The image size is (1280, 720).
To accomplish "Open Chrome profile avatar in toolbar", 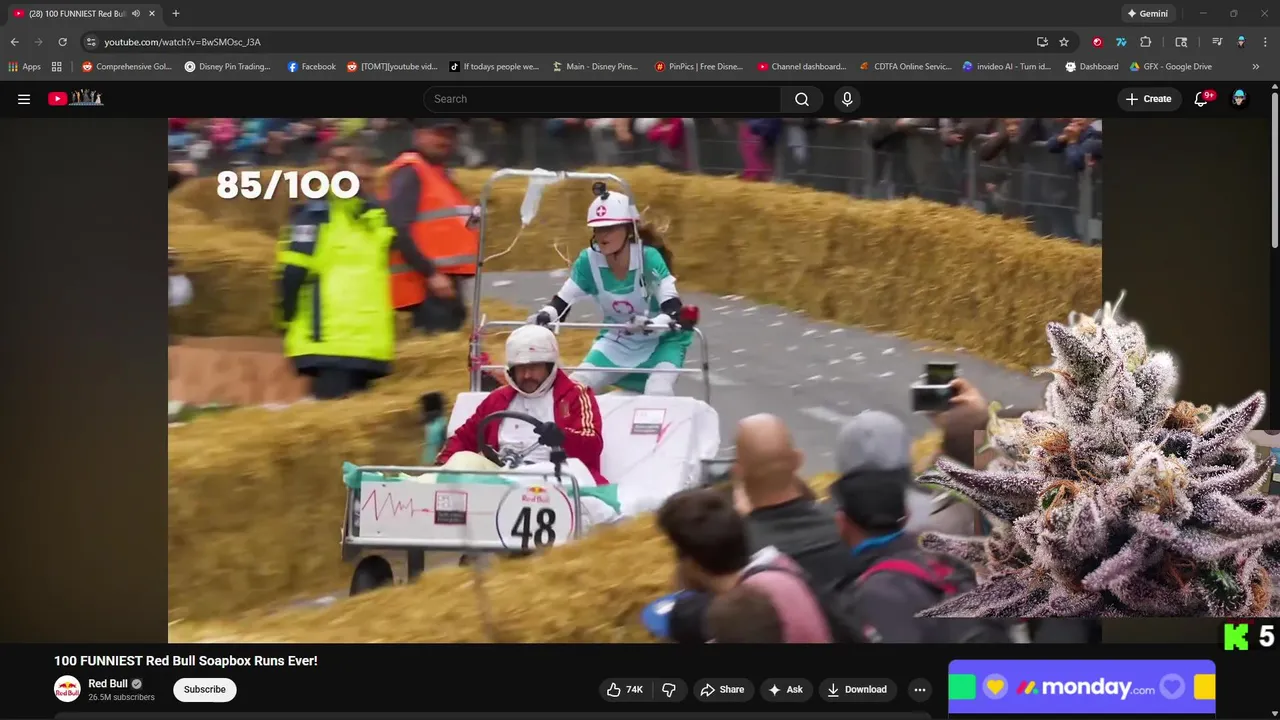I will pos(1241,42).
